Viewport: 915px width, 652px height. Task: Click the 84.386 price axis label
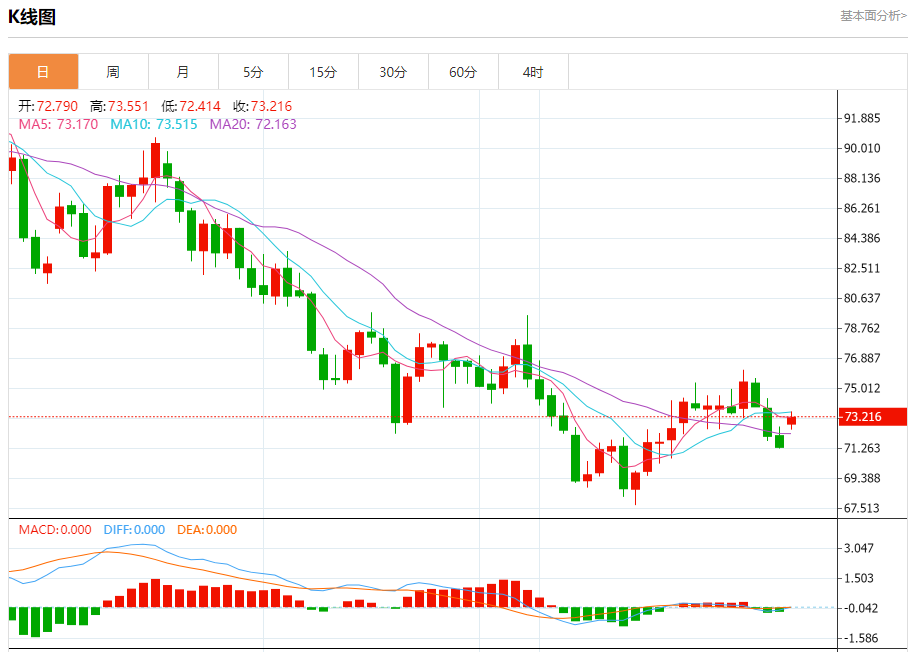pyautogui.click(x=862, y=238)
